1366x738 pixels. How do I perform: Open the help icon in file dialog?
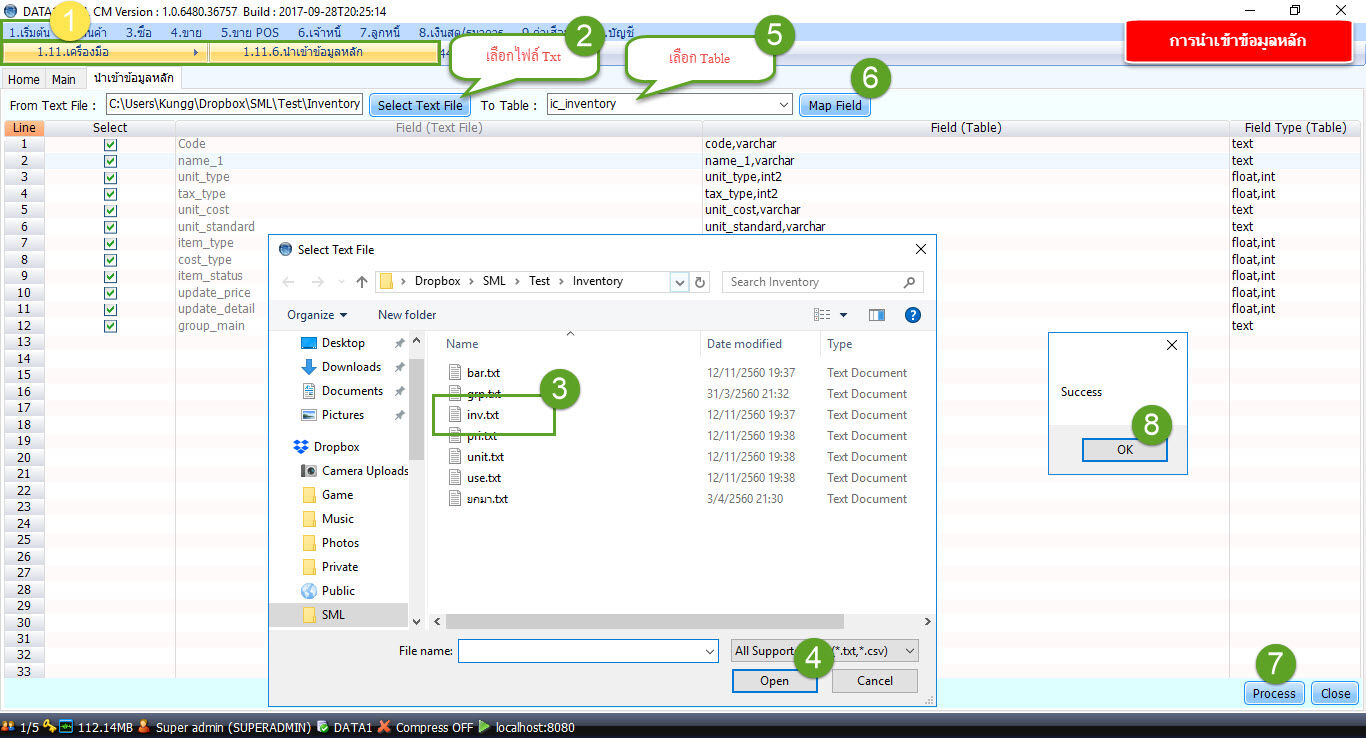click(x=912, y=315)
